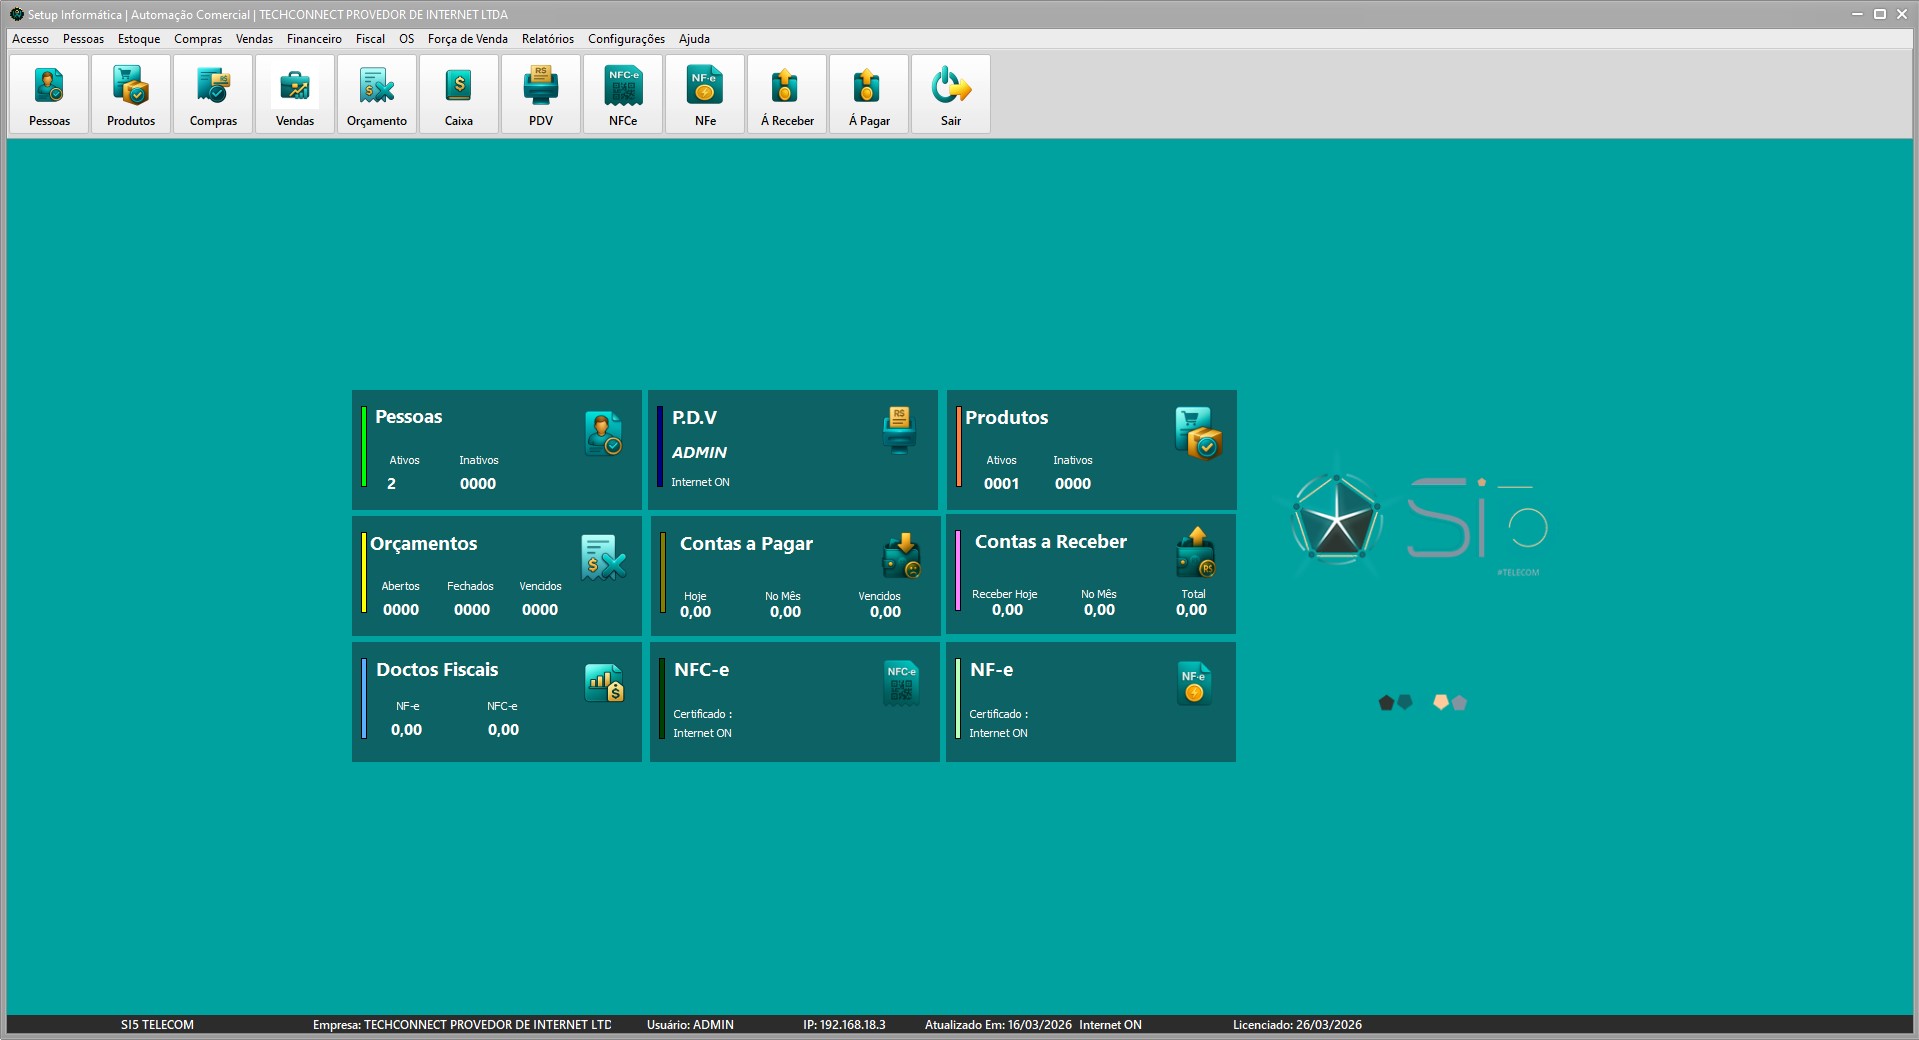Click the Pessoas card title
The image size is (1919, 1040).
coord(408,417)
